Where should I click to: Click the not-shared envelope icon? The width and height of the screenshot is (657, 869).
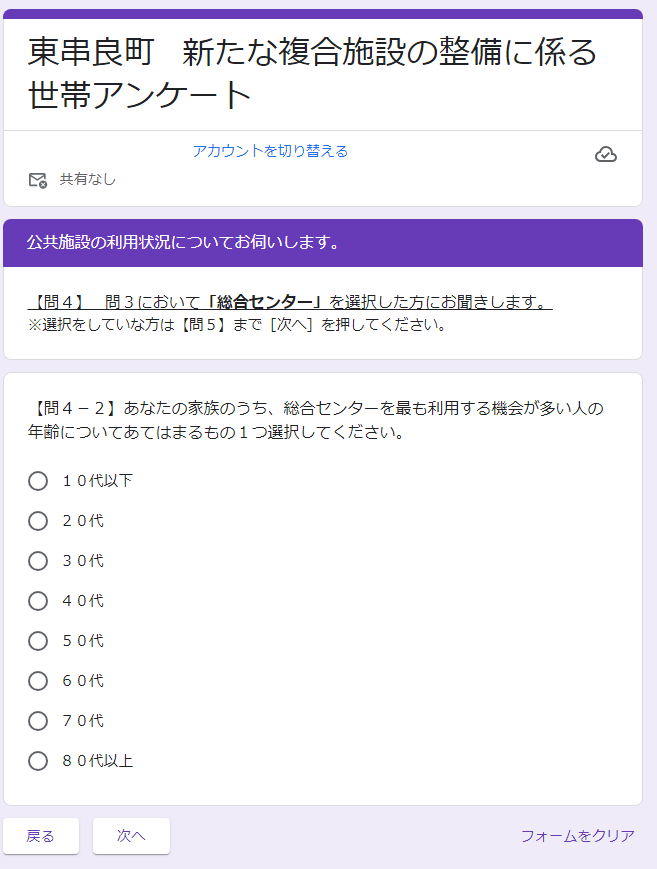coord(38,180)
